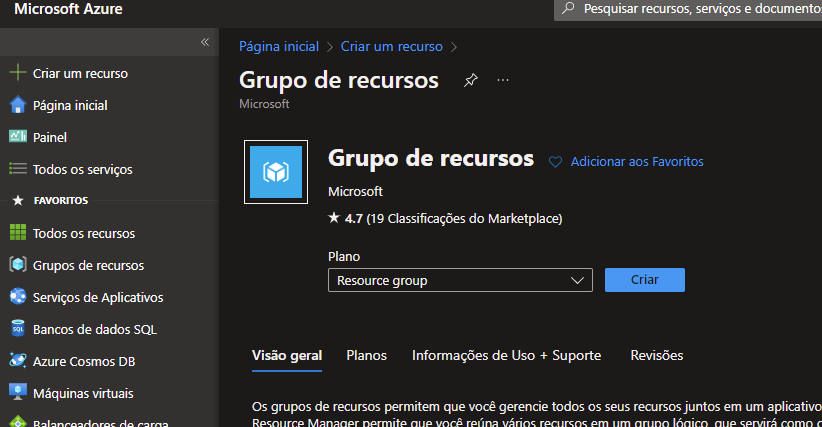The height and width of the screenshot is (427, 822).
Task: Click the Máquinas virtuais monitor icon
Action: [x=18, y=392]
